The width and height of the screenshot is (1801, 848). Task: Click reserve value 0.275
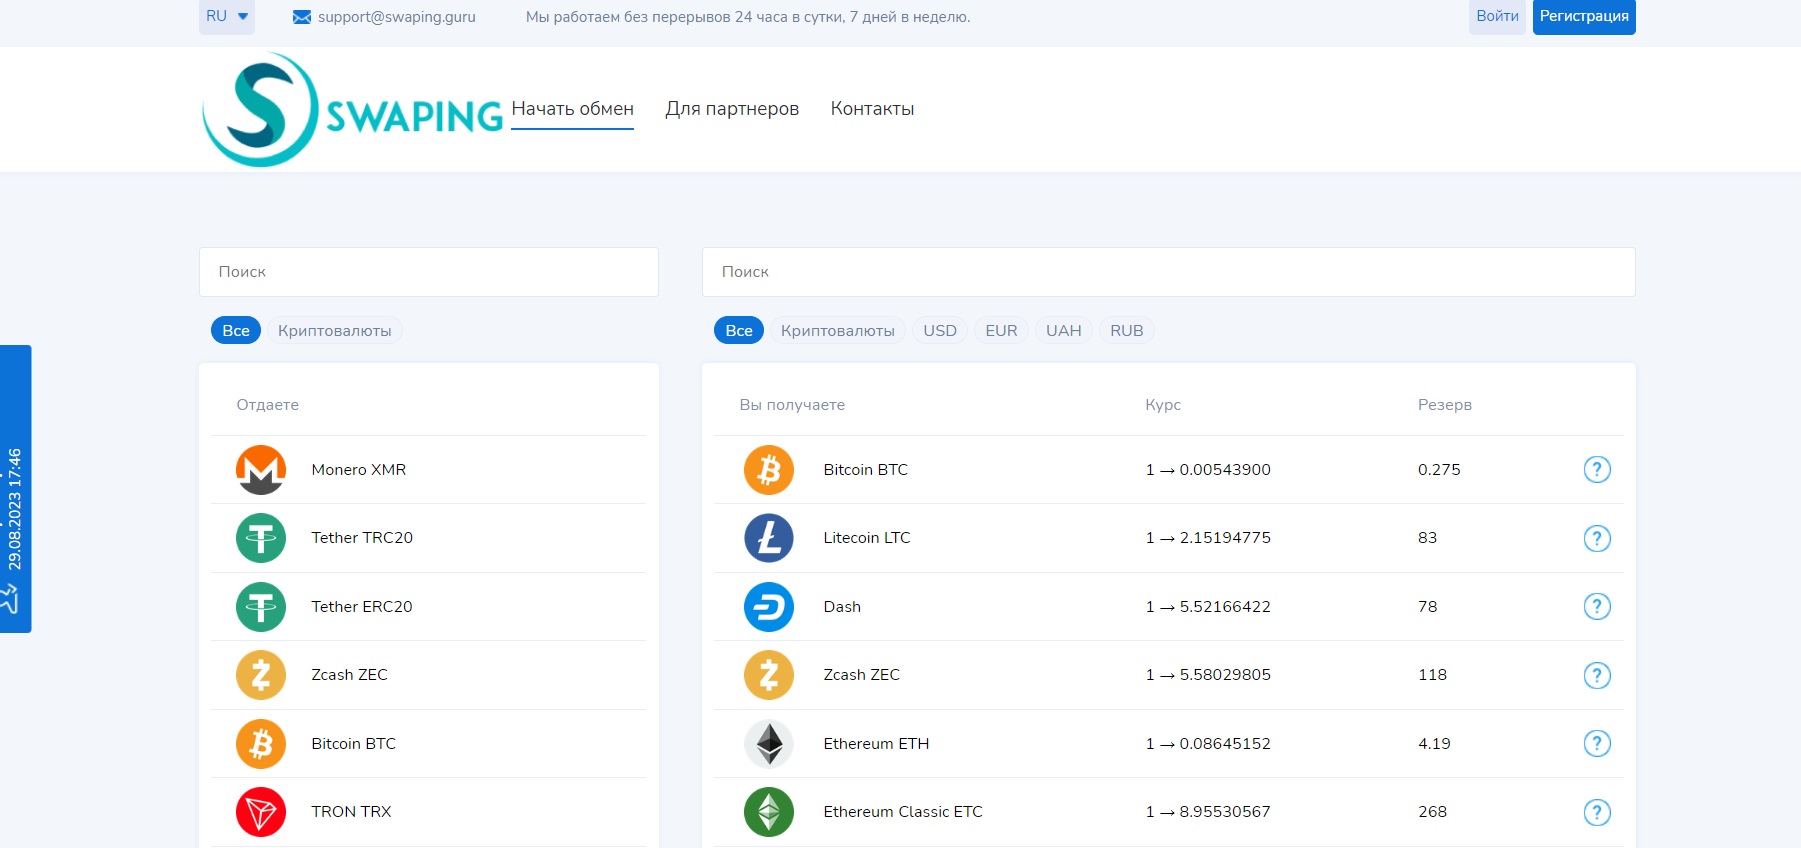point(1439,470)
